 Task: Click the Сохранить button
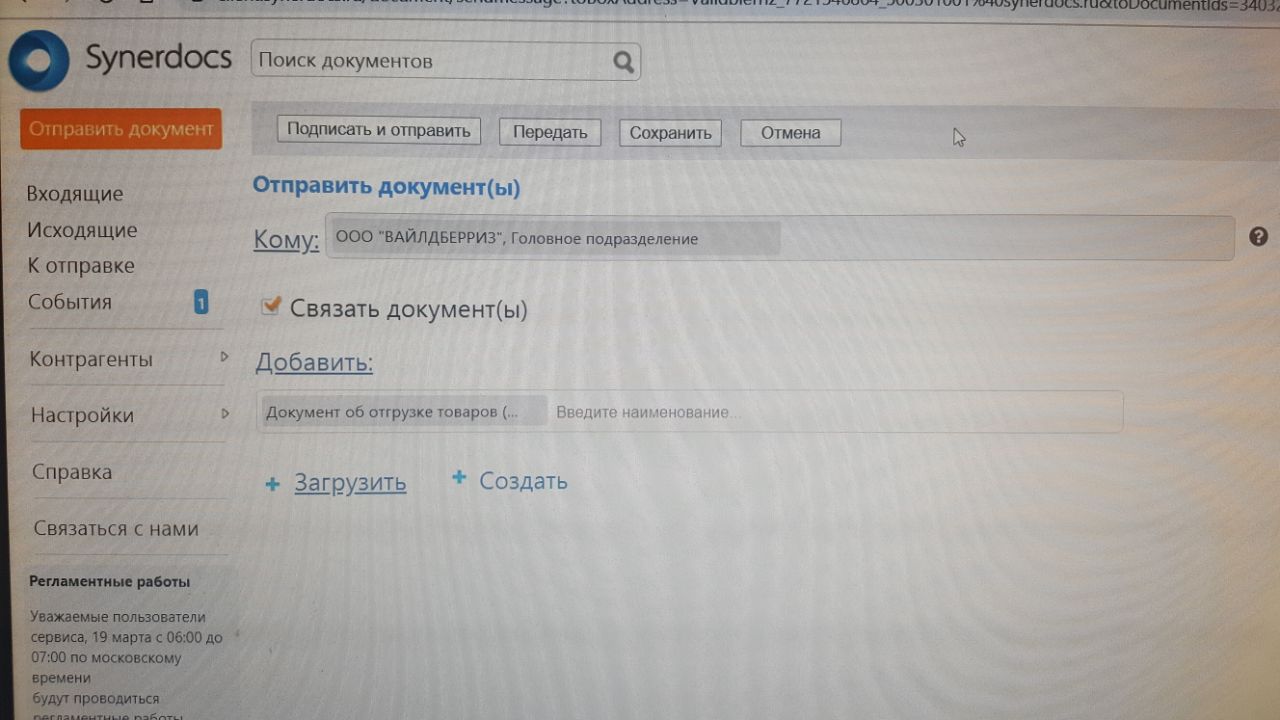[670, 133]
